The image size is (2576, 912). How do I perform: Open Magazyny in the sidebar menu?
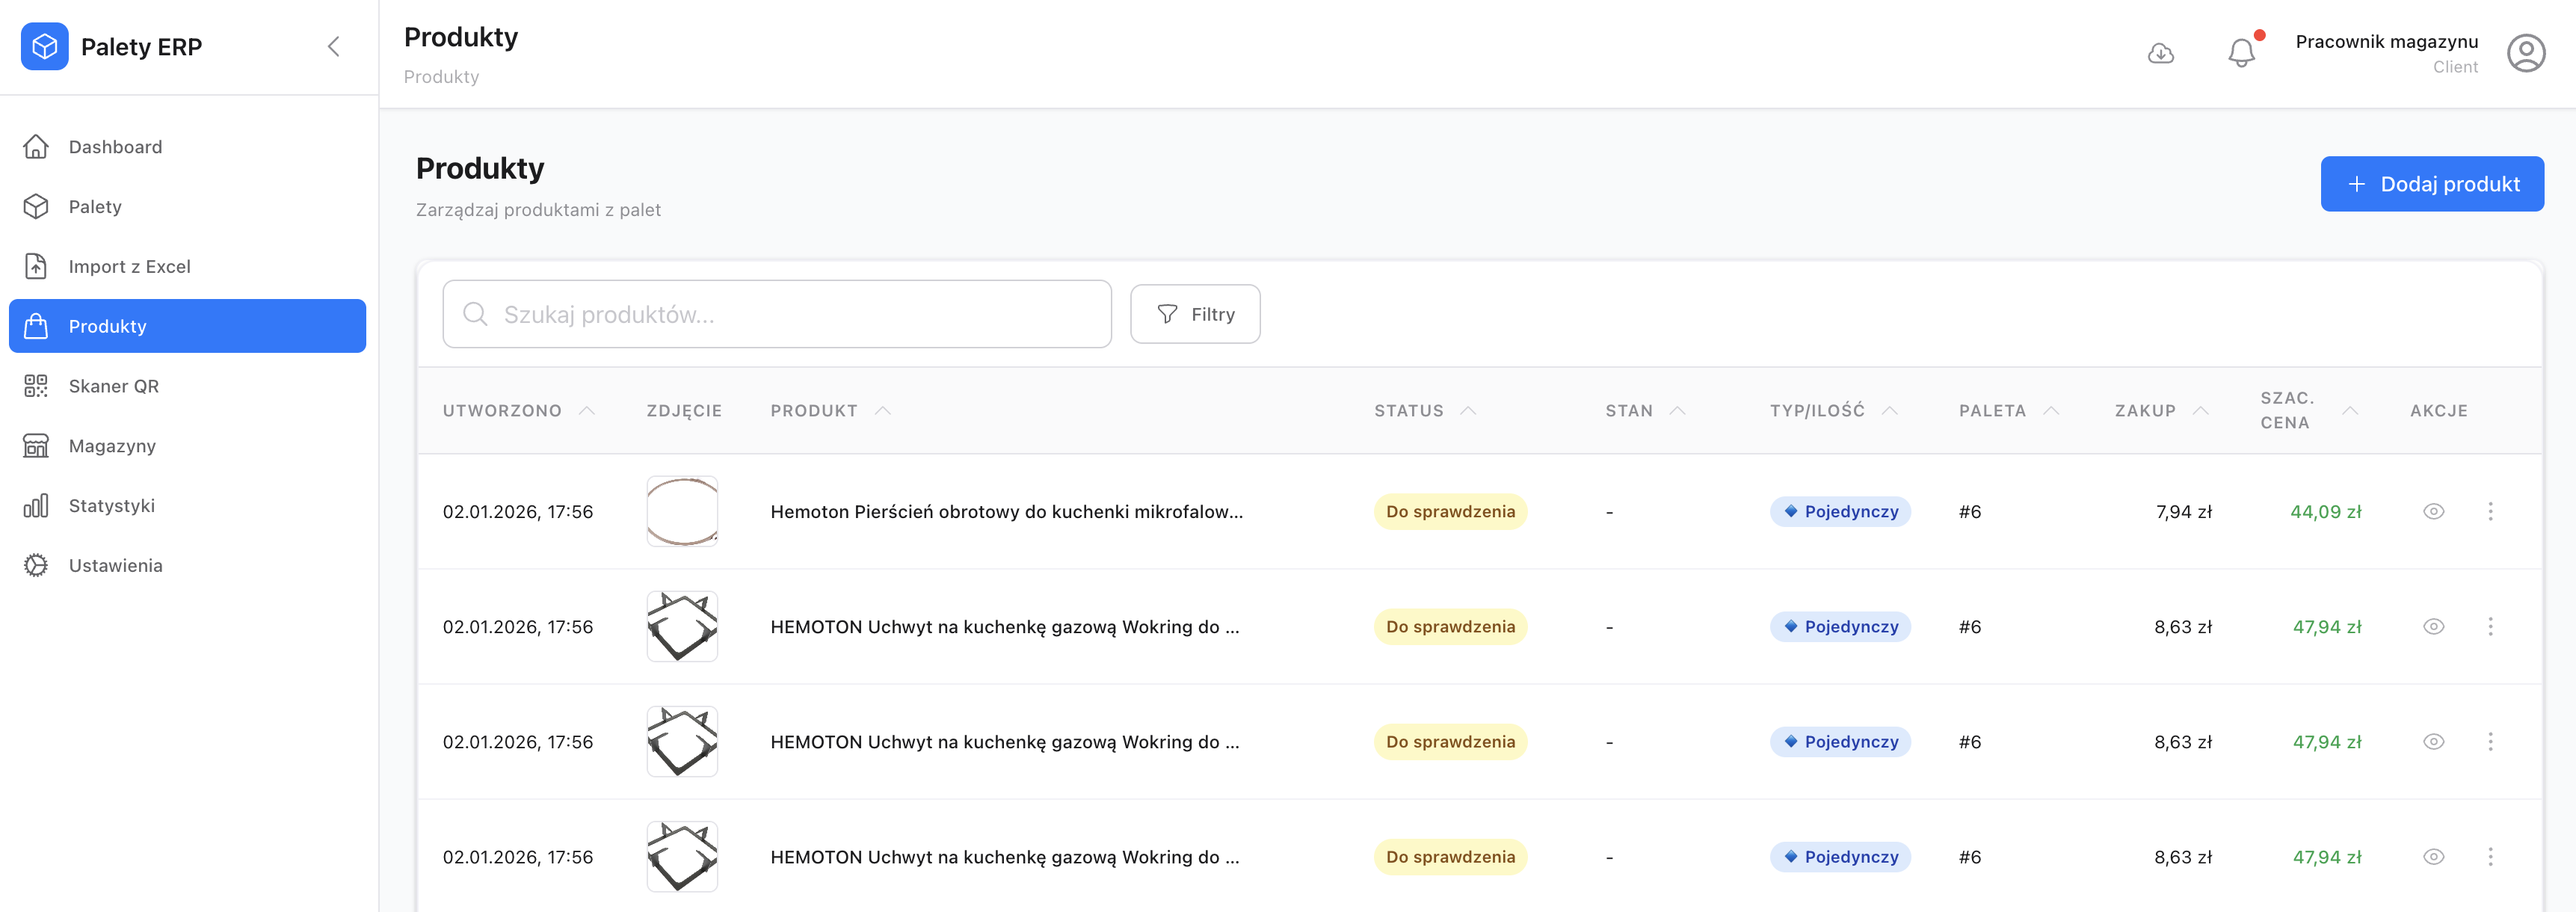tap(112, 446)
